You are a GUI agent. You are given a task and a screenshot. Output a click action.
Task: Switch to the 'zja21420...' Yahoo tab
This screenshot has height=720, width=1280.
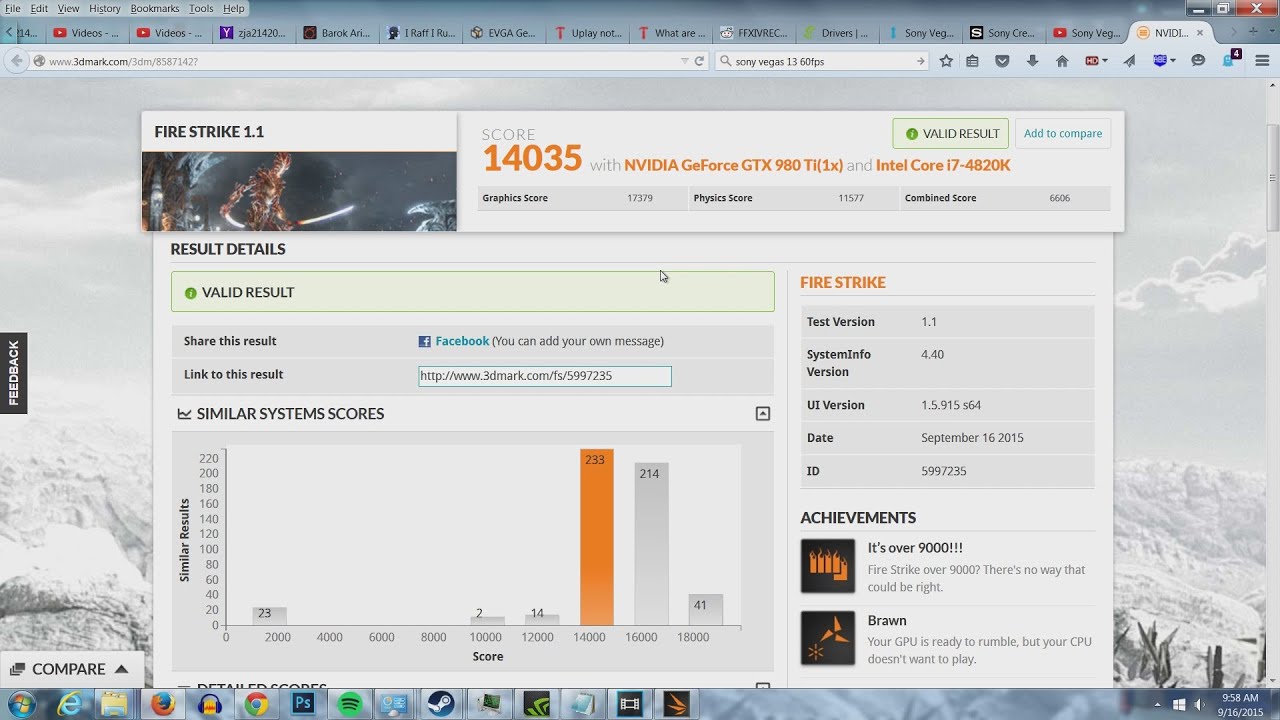click(254, 33)
